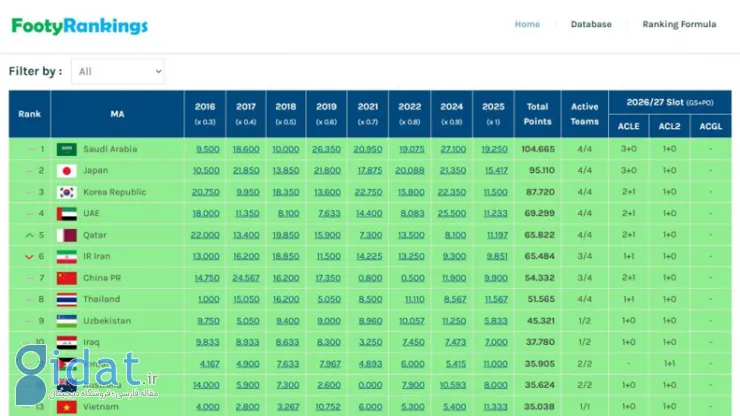This screenshot has height=416, width=740.
Task: Open the Database menu item
Action: 591,24
